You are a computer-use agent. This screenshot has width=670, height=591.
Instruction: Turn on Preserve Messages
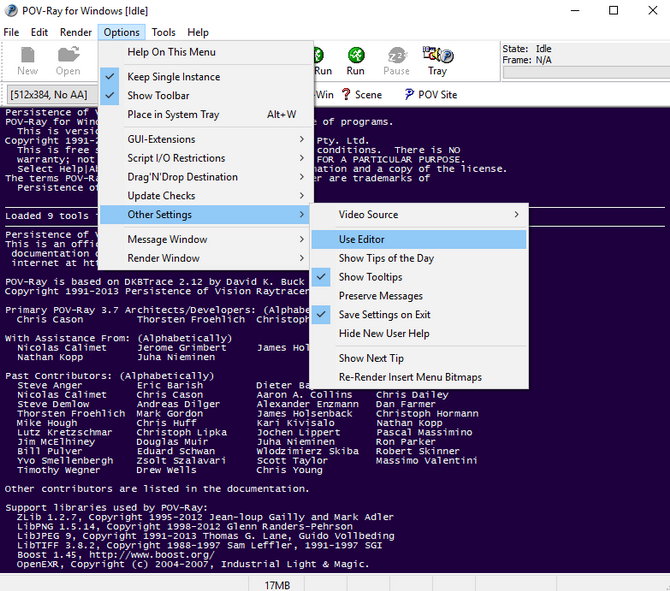click(x=419, y=296)
